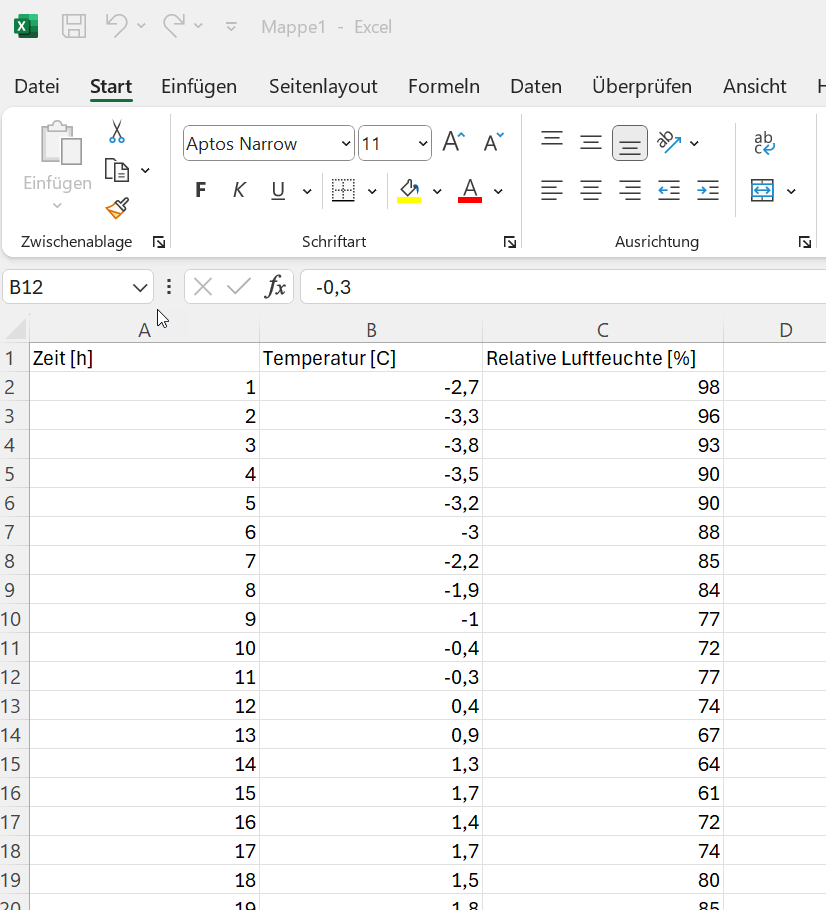The image size is (826, 910).
Task: Click the Excel application logo icon
Action: [26, 27]
